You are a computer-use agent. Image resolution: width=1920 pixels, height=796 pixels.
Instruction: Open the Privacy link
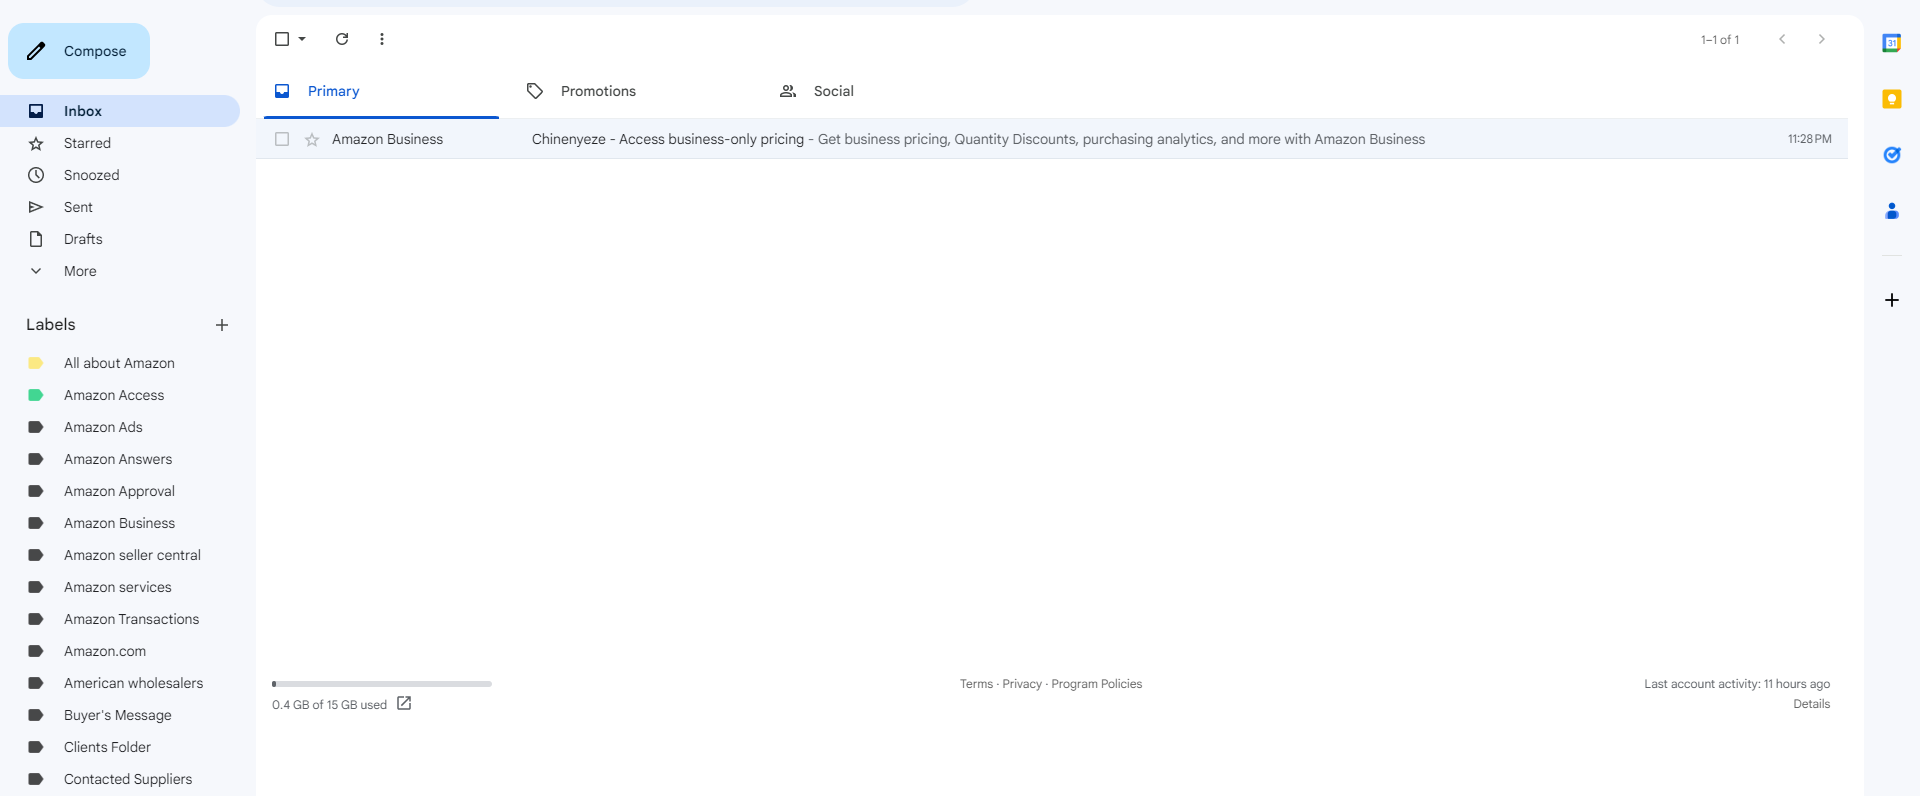(x=1022, y=684)
